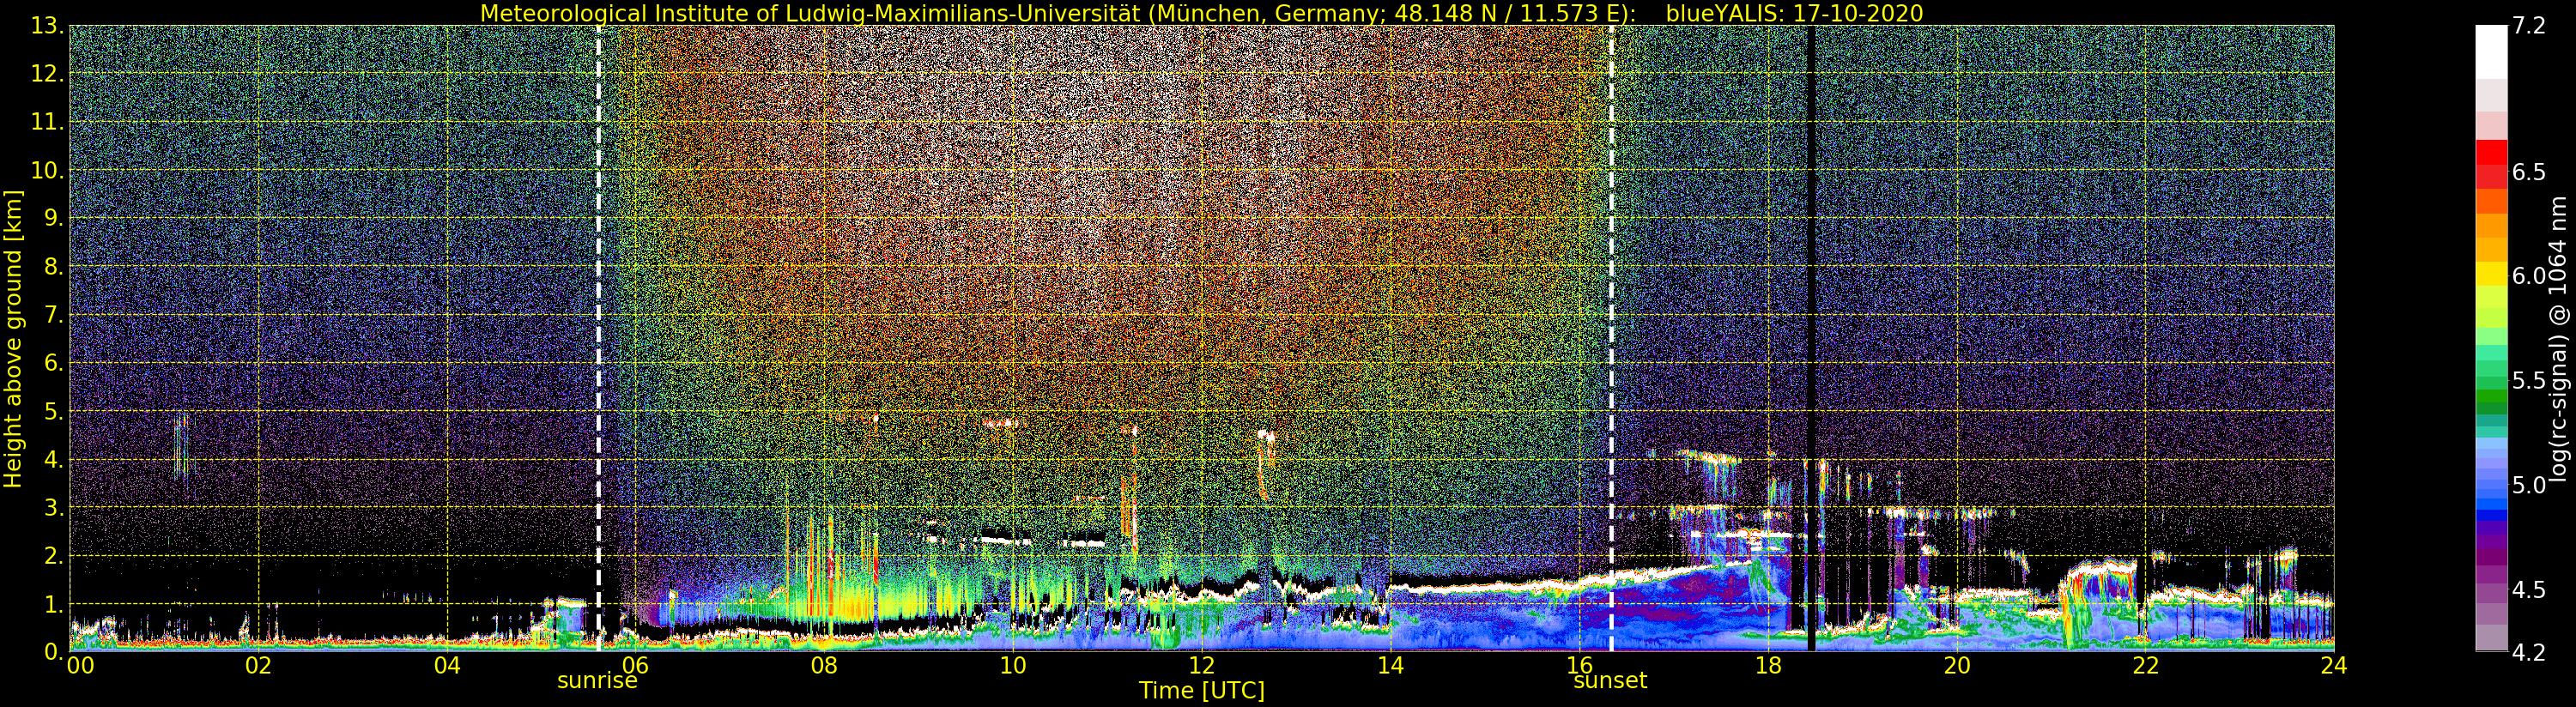The width and height of the screenshot is (2576, 707).
Task: Click the time tick label '12' on time axis
Action: pyautogui.click(x=1201, y=665)
